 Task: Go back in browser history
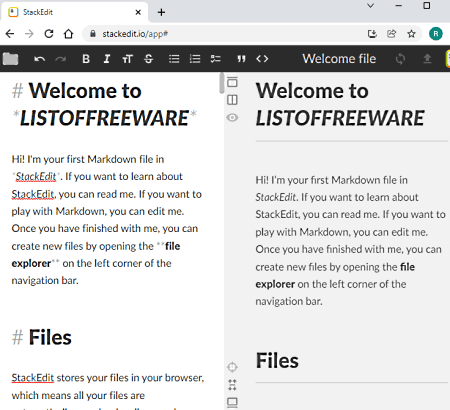[10, 34]
